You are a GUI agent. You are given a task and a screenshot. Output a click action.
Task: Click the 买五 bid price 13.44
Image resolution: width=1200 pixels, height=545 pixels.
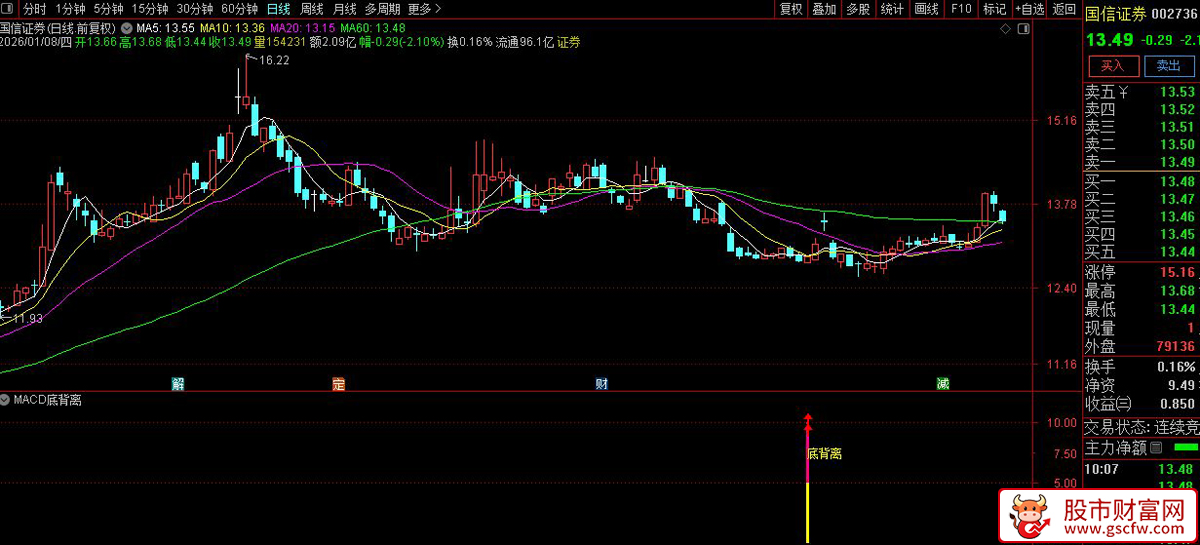click(1176, 250)
